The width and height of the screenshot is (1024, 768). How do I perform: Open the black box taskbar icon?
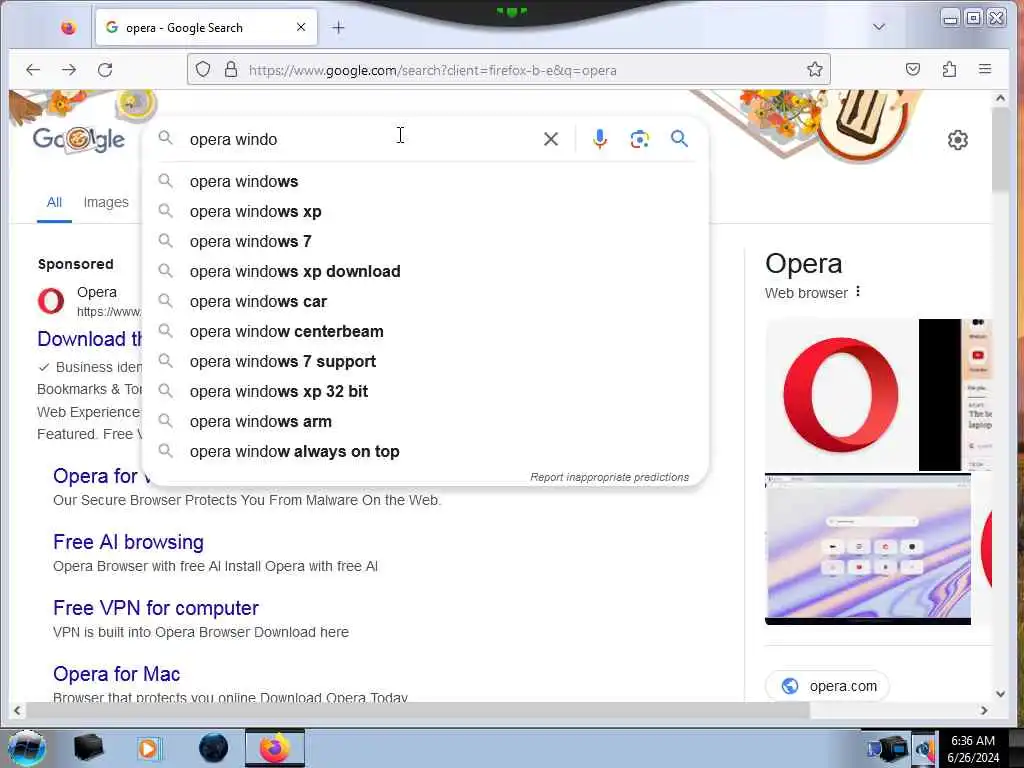(88, 748)
